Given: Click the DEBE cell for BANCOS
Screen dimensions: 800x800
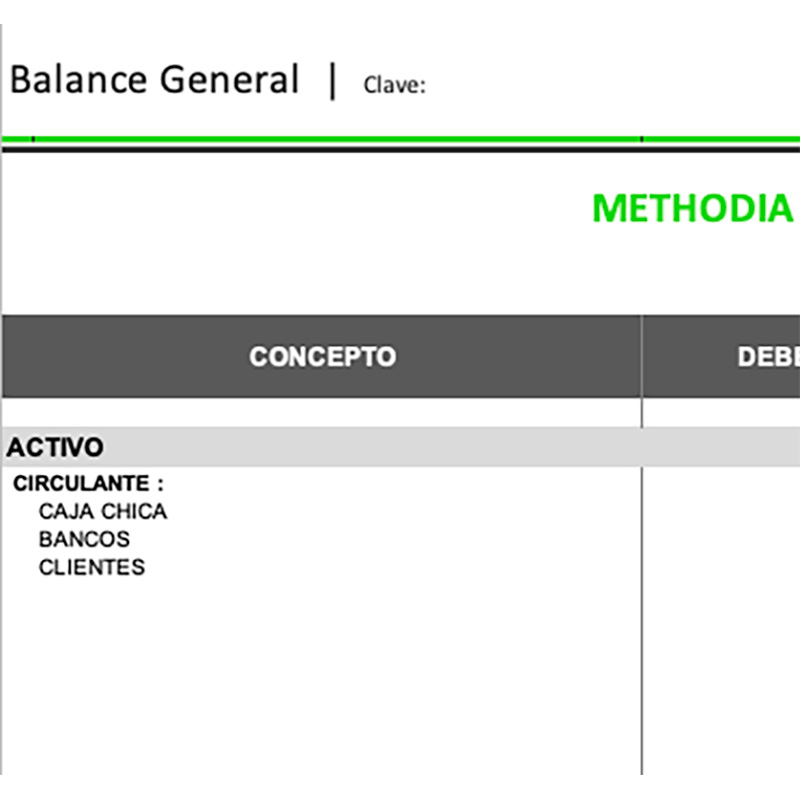Looking at the screenshot, I should point(720,540).
